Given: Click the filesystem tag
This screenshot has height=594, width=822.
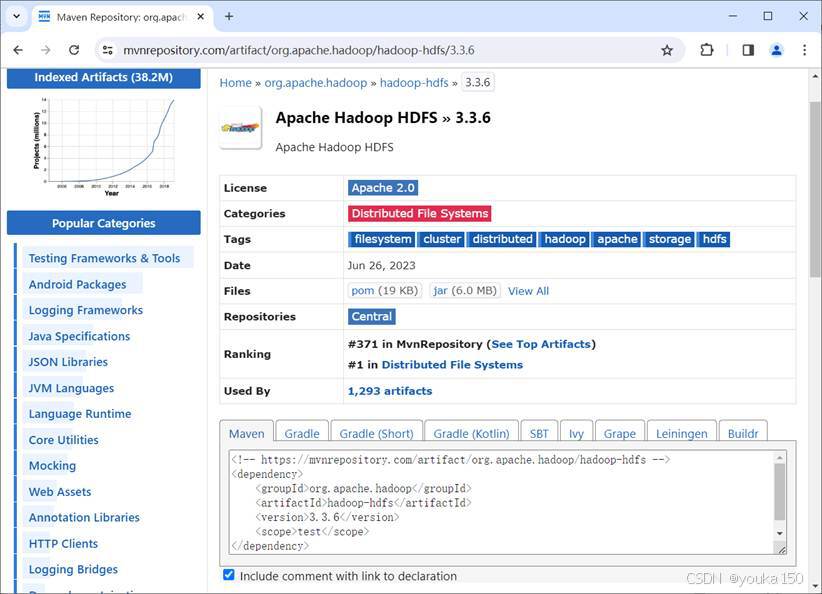Looking at the screenshot, I should pos(382,239).
